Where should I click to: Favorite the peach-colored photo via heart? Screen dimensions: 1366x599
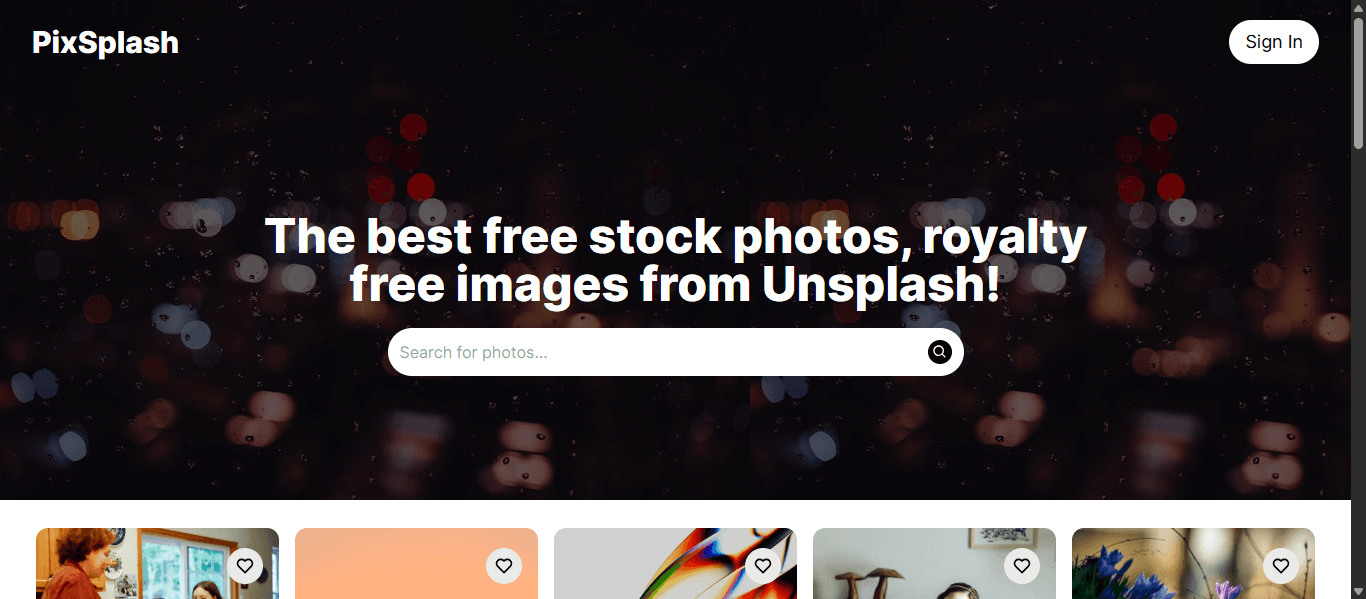[504, 566]
